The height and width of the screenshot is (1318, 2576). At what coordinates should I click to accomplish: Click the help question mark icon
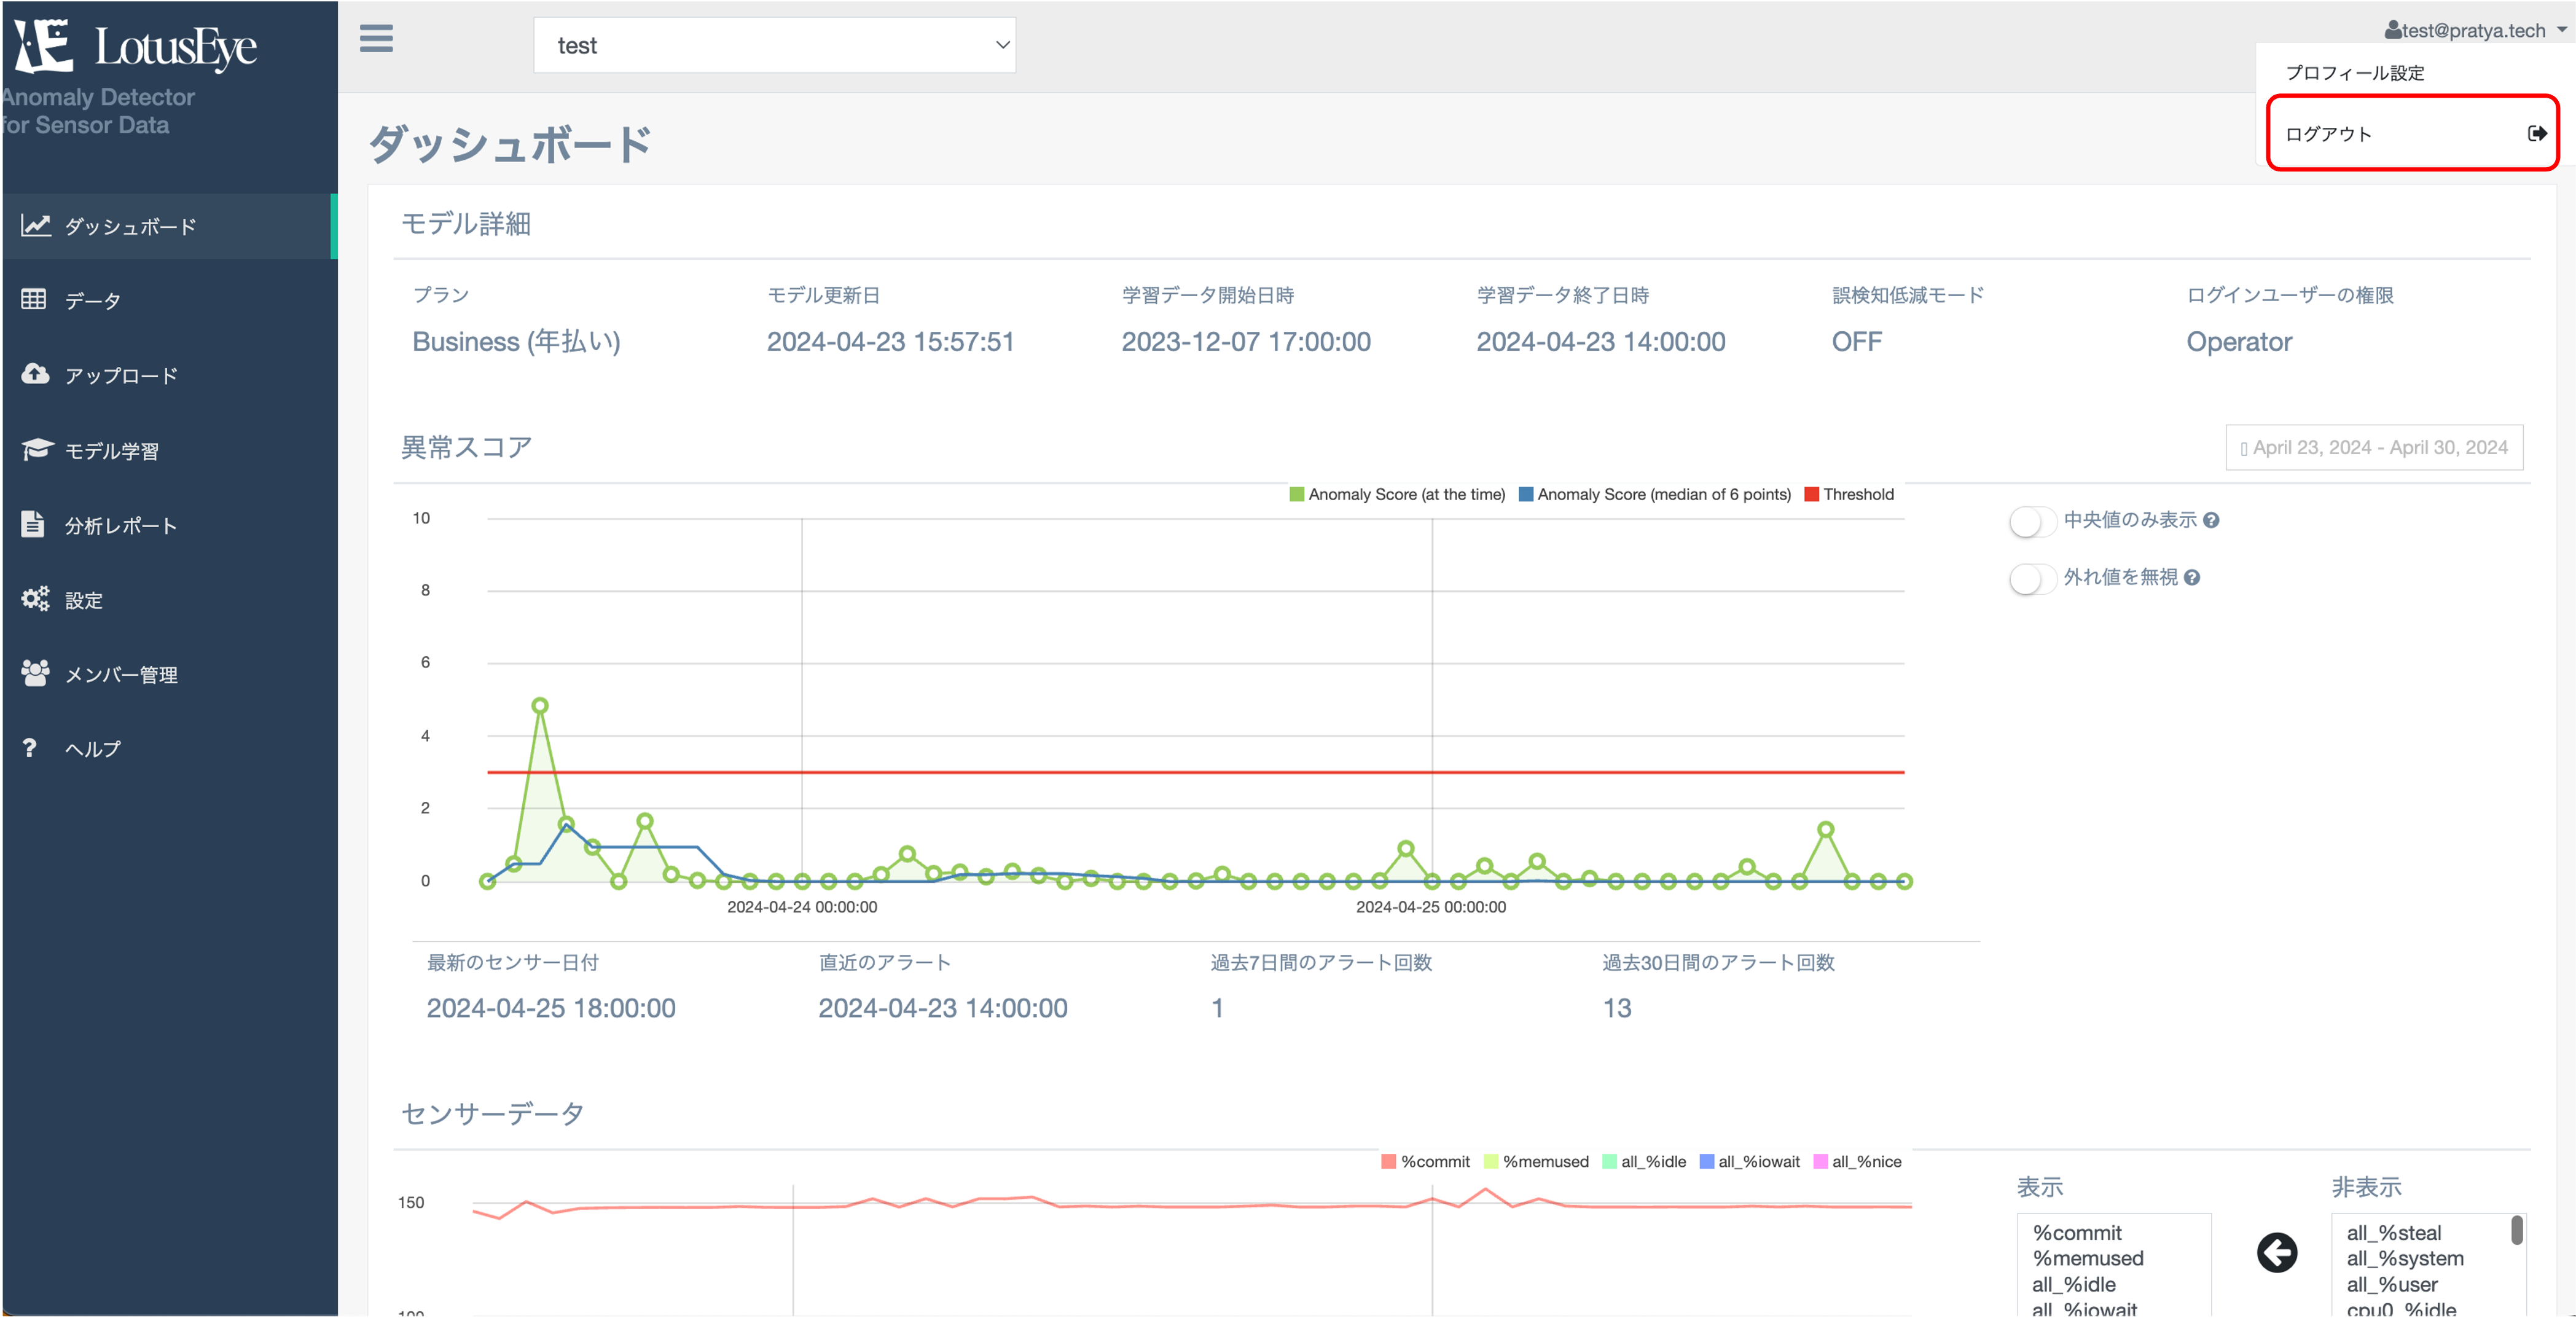point(30,747)
